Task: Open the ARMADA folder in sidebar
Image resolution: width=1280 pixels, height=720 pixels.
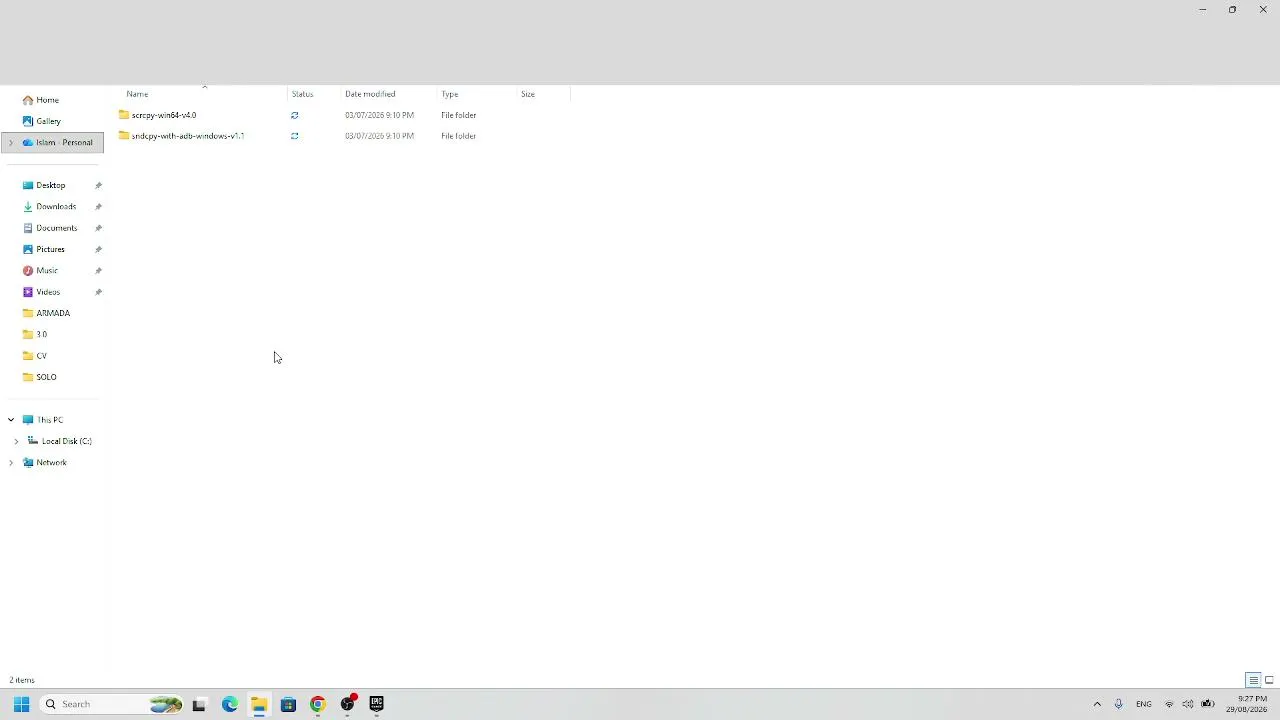Action: tap(53, 313)
